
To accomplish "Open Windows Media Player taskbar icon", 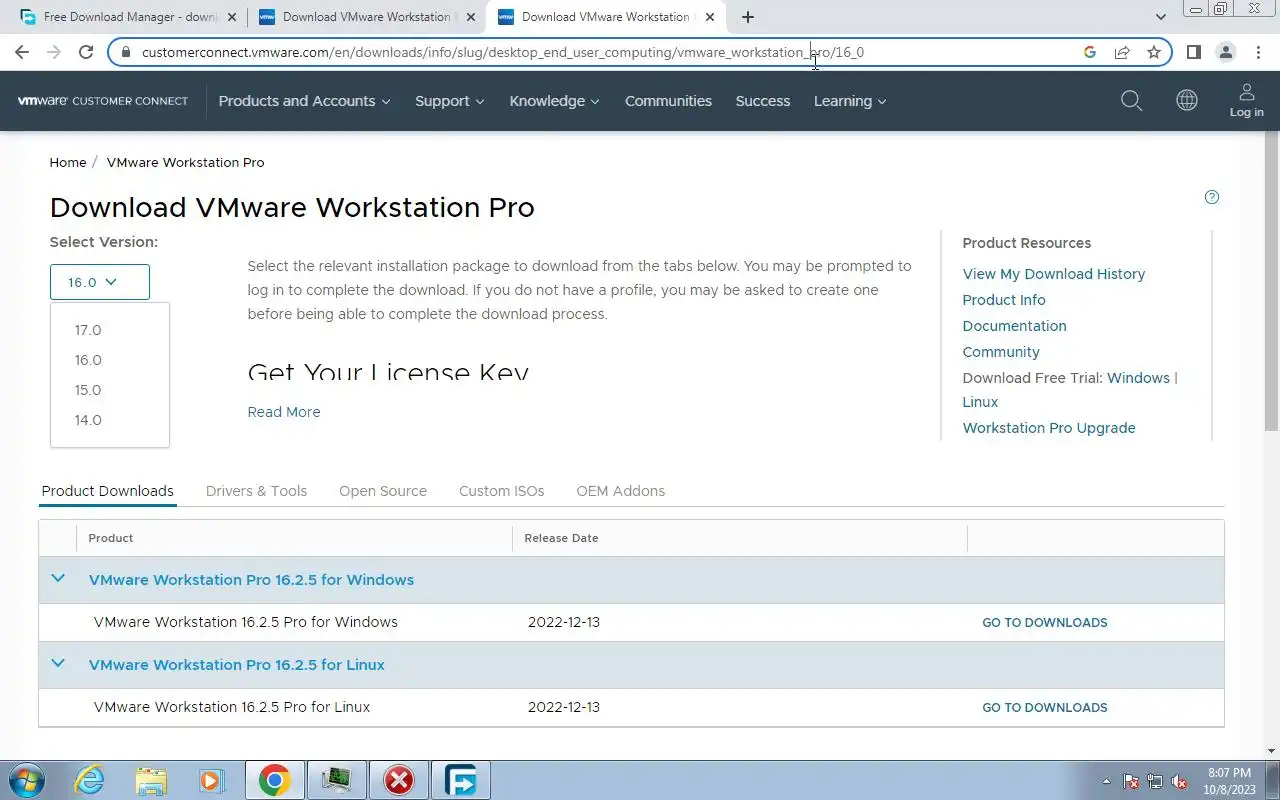I will (x=211, y=780).
